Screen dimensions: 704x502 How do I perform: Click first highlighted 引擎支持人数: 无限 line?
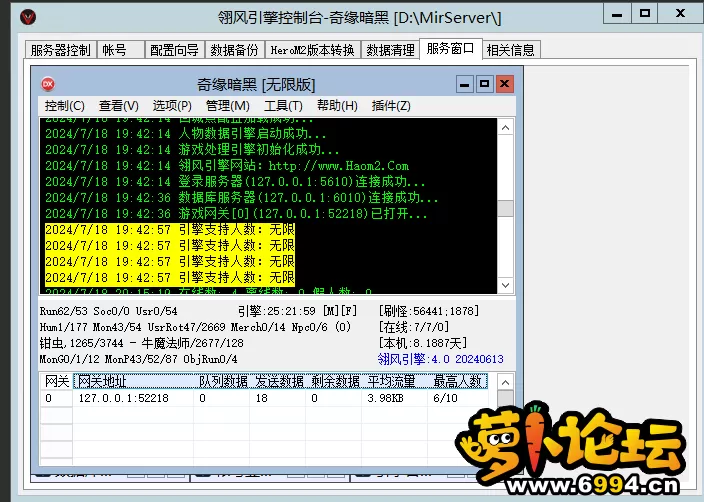[170, 230]
